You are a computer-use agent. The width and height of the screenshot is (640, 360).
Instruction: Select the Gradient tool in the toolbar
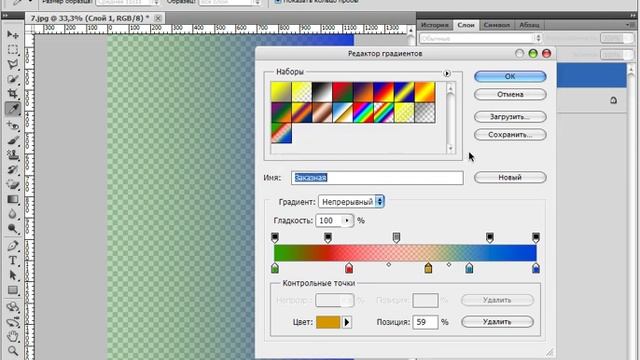pyautogui.click(x=13, y=199)
